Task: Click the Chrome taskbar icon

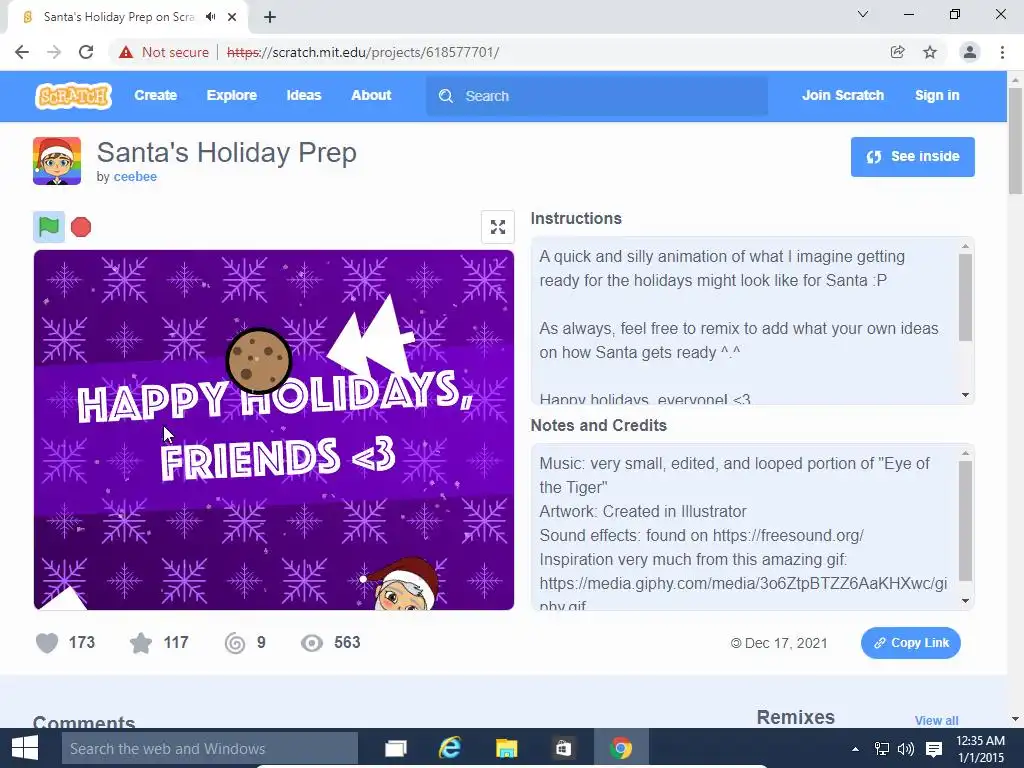Action: [x=620, y=748]
